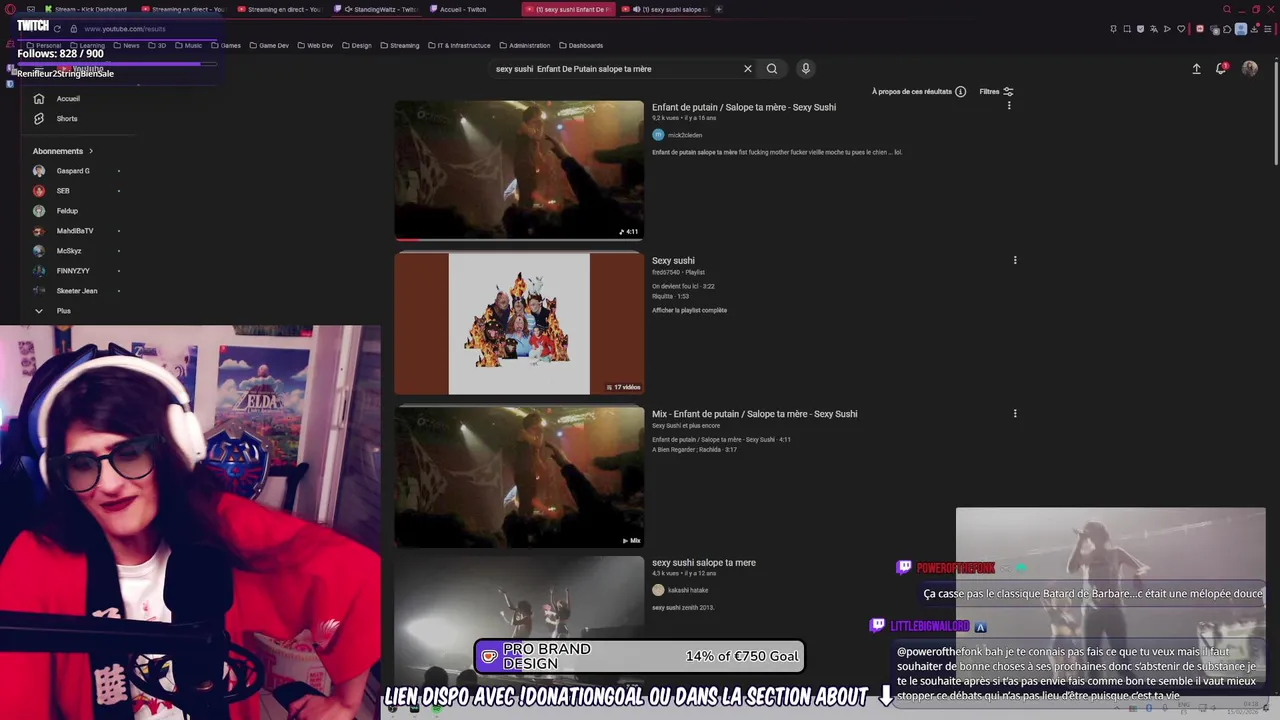Open a new browser tab with plus
This screenshot has height=720, width=1280.
[x=718, y=10]
